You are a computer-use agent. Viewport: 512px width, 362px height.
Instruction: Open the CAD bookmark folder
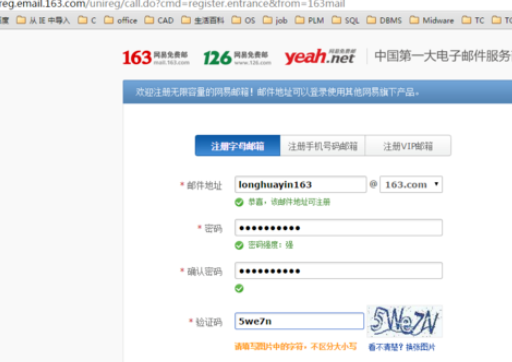pyautogui.click(x=159, y=20)
